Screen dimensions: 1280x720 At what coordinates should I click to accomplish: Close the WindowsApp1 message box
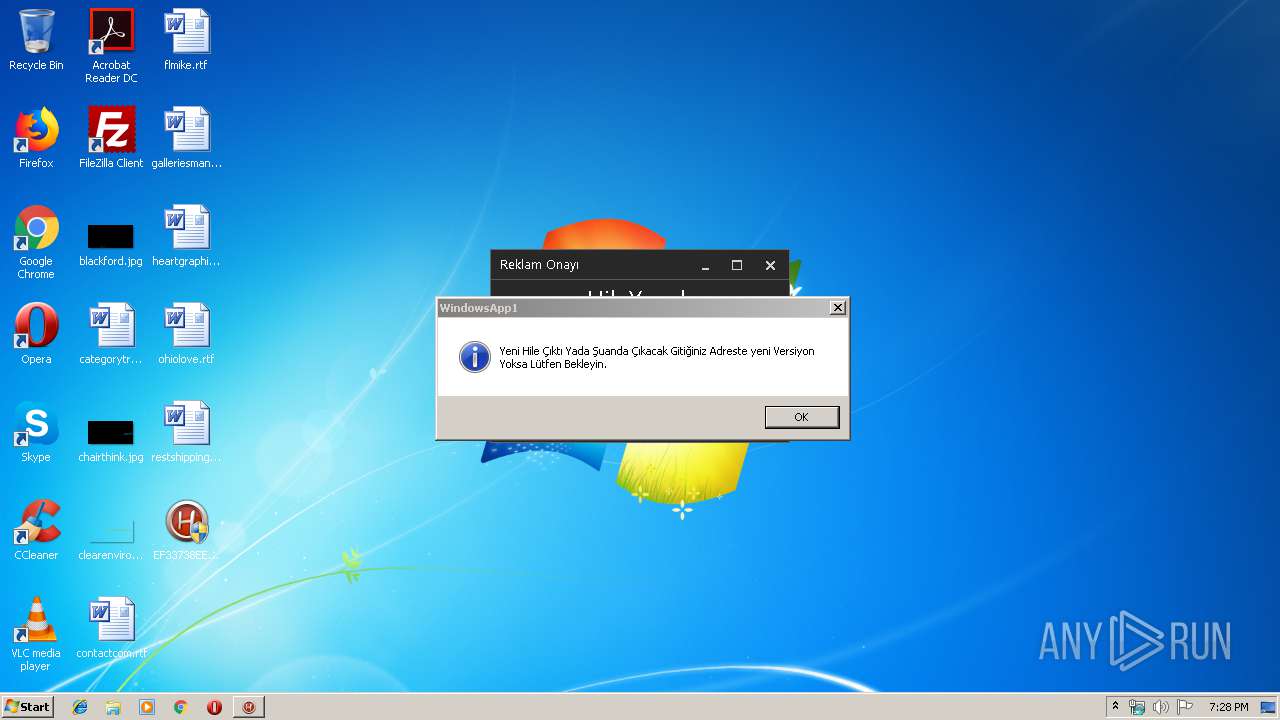click(x=838, y=308)
